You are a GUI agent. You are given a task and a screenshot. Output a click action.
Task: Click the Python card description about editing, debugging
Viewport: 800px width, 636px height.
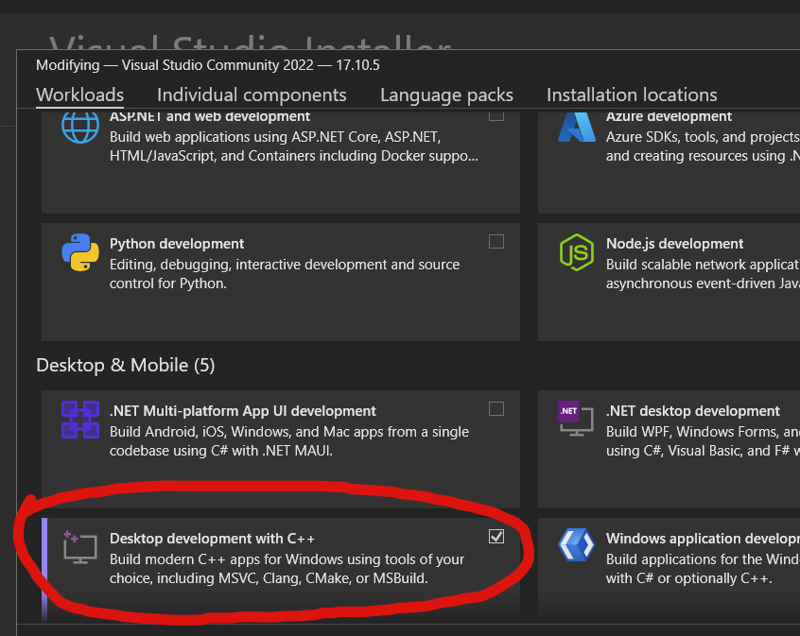(x=285, y=274)
